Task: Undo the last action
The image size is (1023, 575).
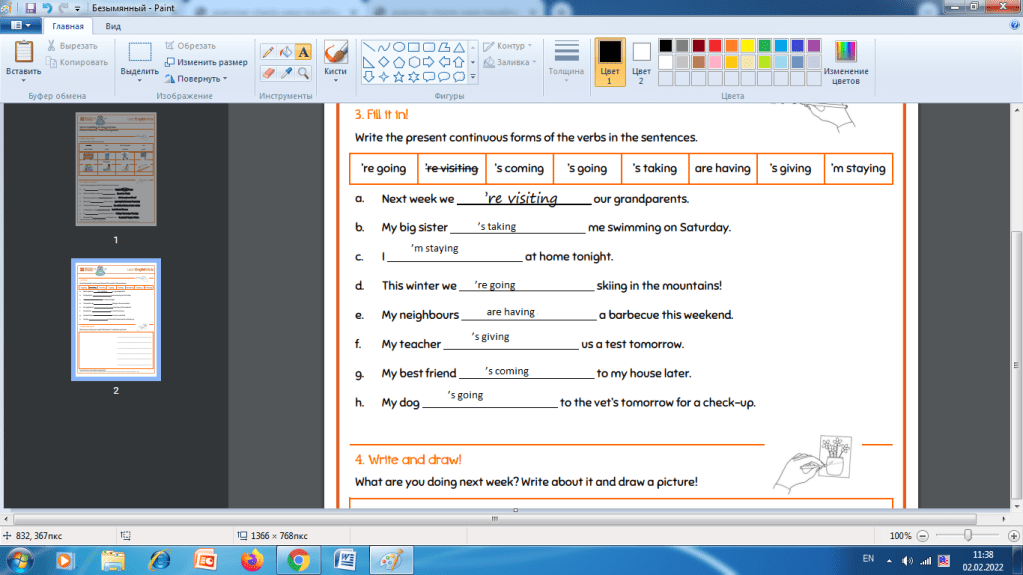Action: pyautogui.click(x=46, y=8)
